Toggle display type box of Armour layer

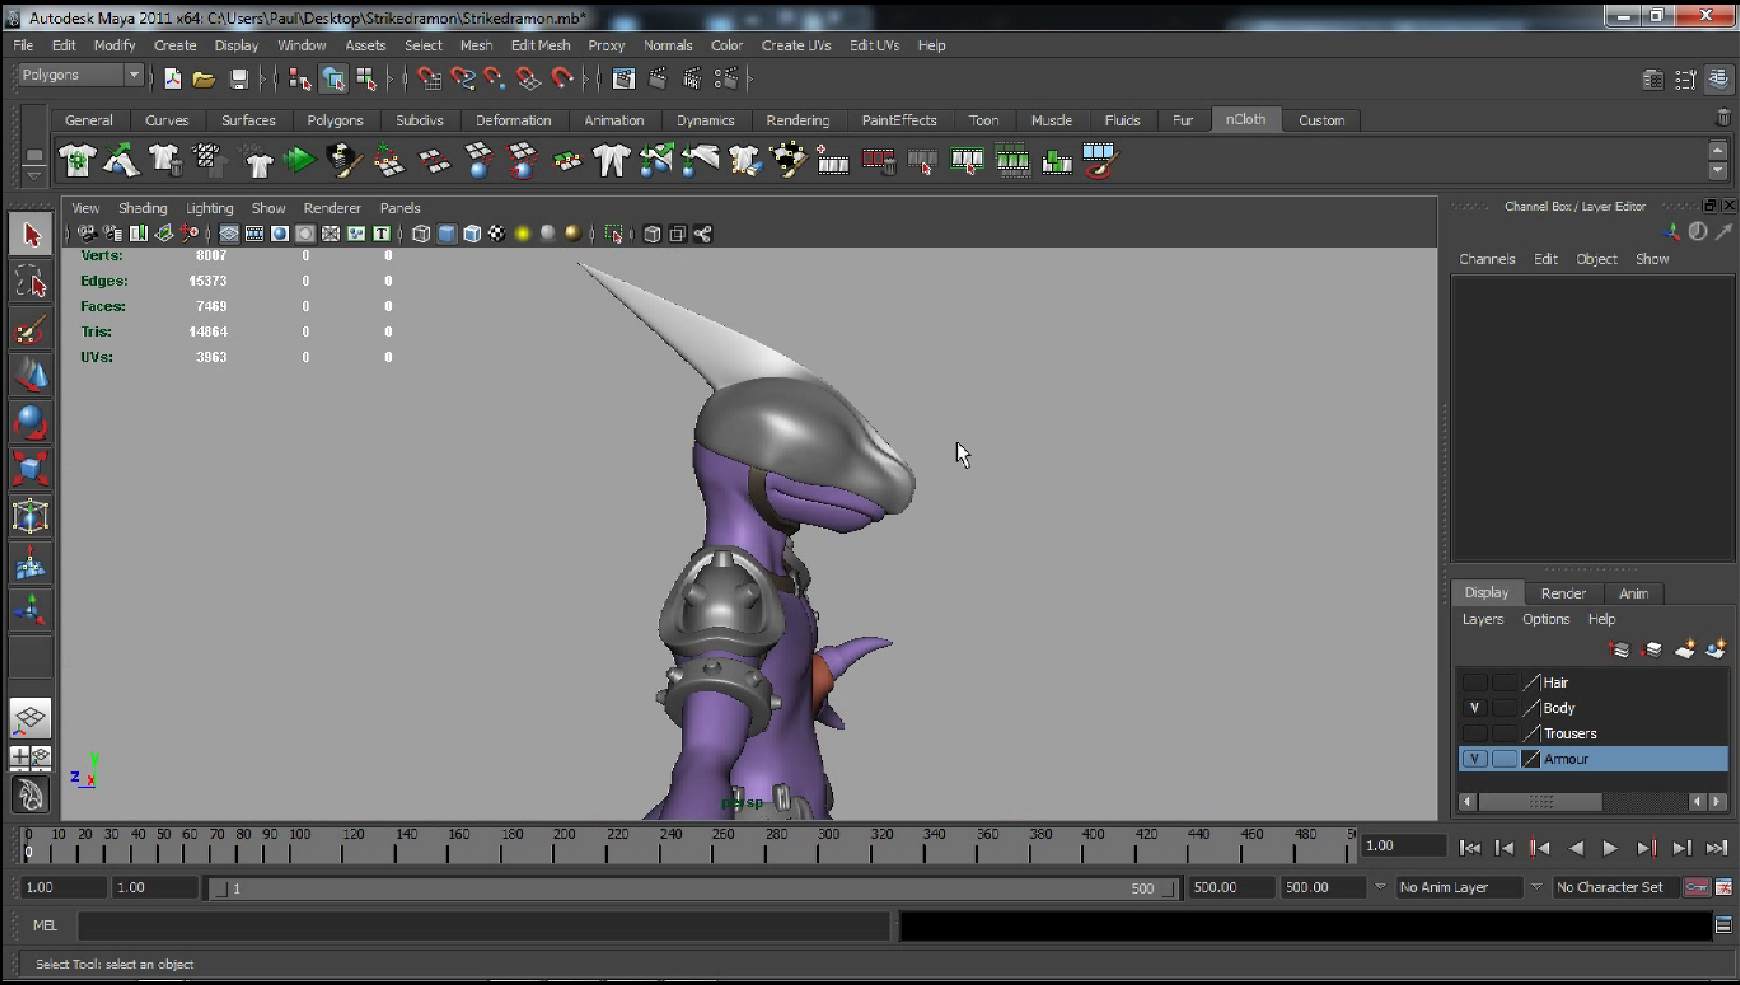click(1504, 759)
